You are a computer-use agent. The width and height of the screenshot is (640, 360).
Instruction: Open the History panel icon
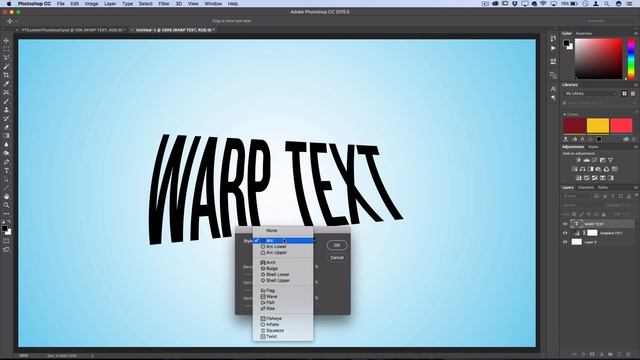[x=553, y=39]
